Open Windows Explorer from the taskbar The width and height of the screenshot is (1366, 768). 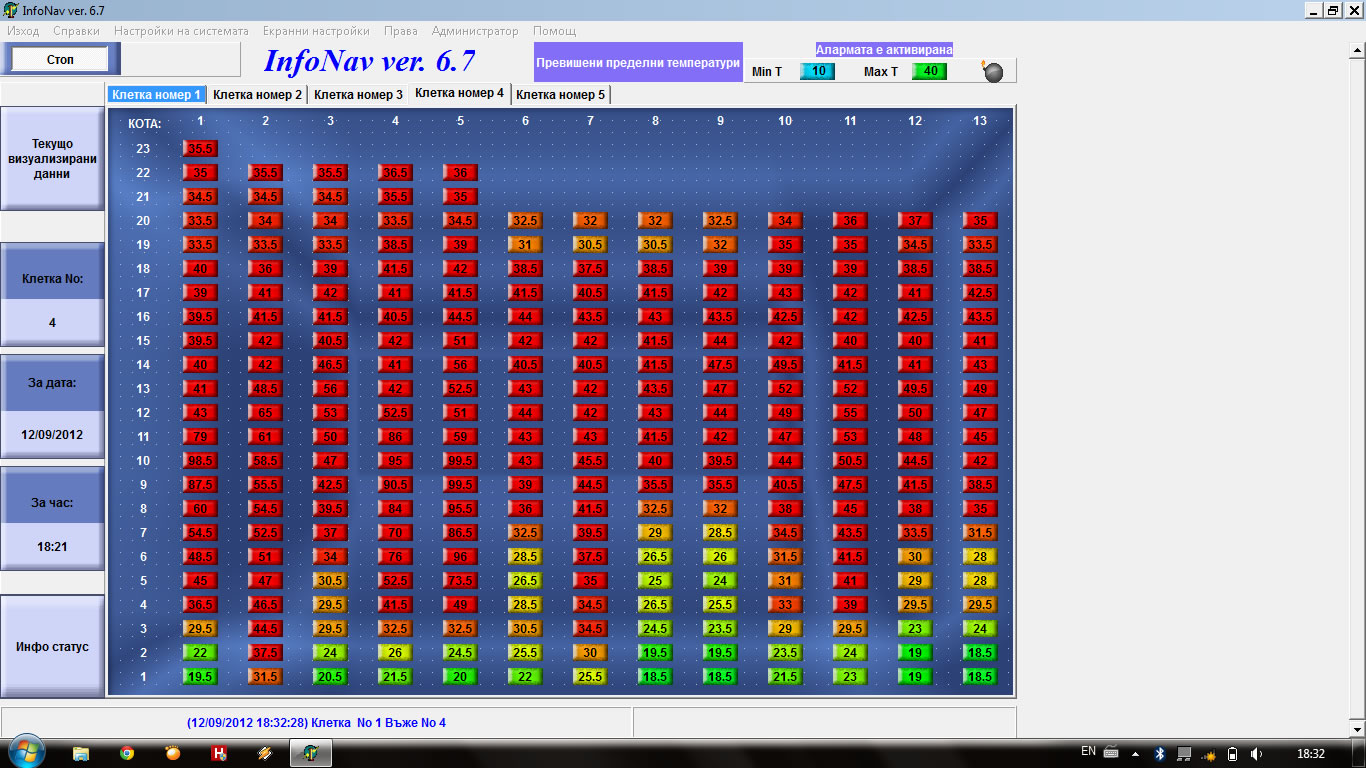81,753
